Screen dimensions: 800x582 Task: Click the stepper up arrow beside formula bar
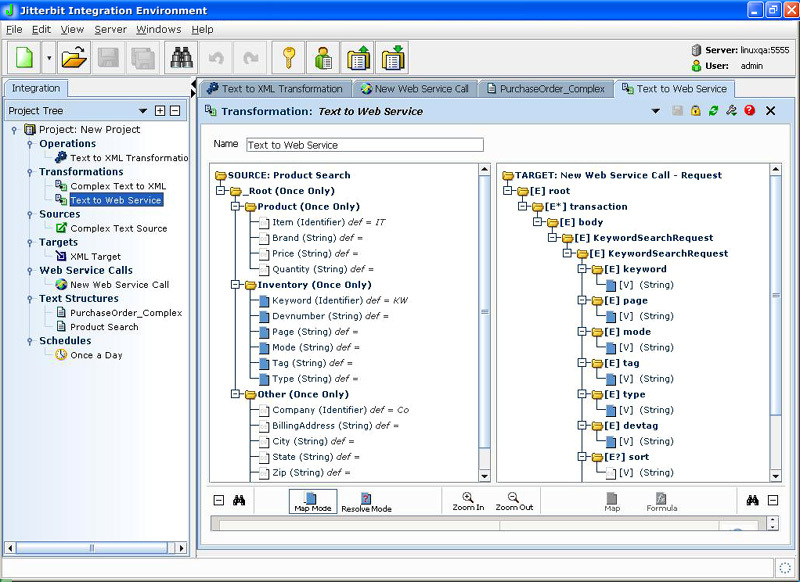[773, 520]
